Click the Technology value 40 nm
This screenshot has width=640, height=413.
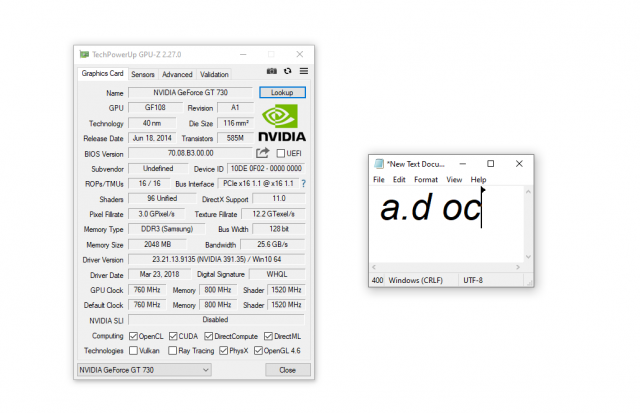(x=152, y=123)
